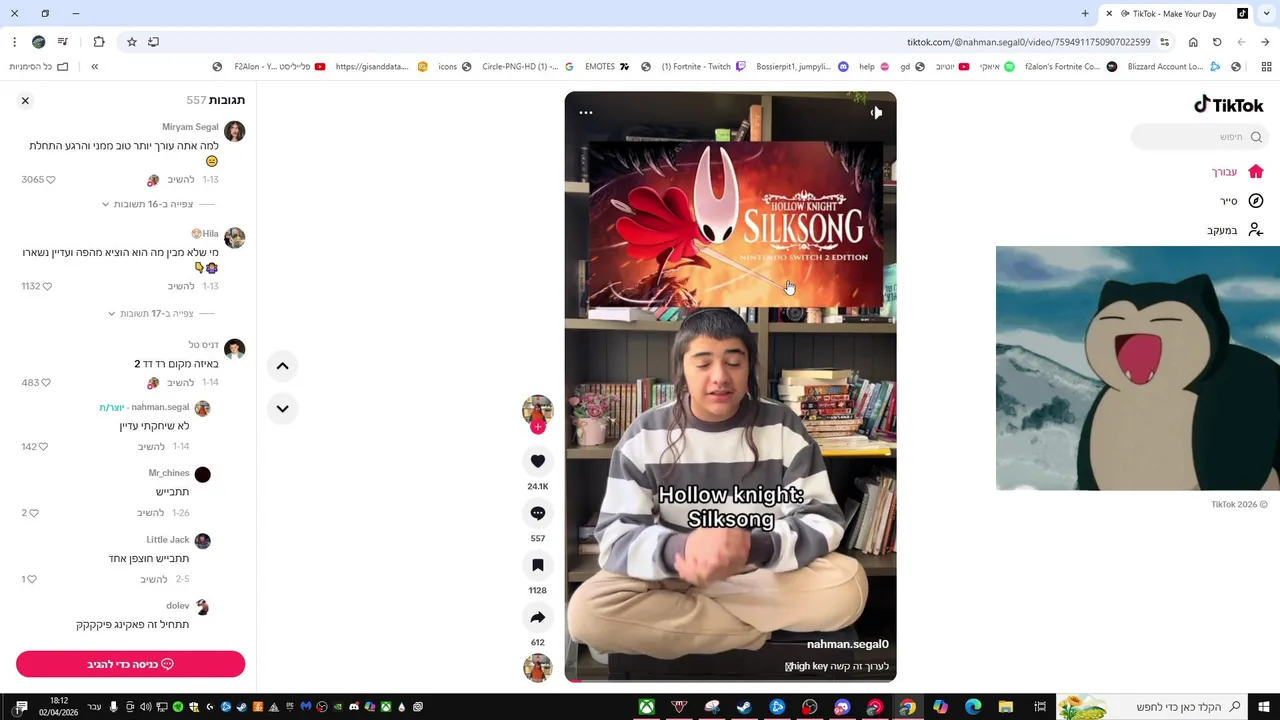Go to previous video with up arrow
Viewport: 1280px width, 720px height.
tap(282, 366)
